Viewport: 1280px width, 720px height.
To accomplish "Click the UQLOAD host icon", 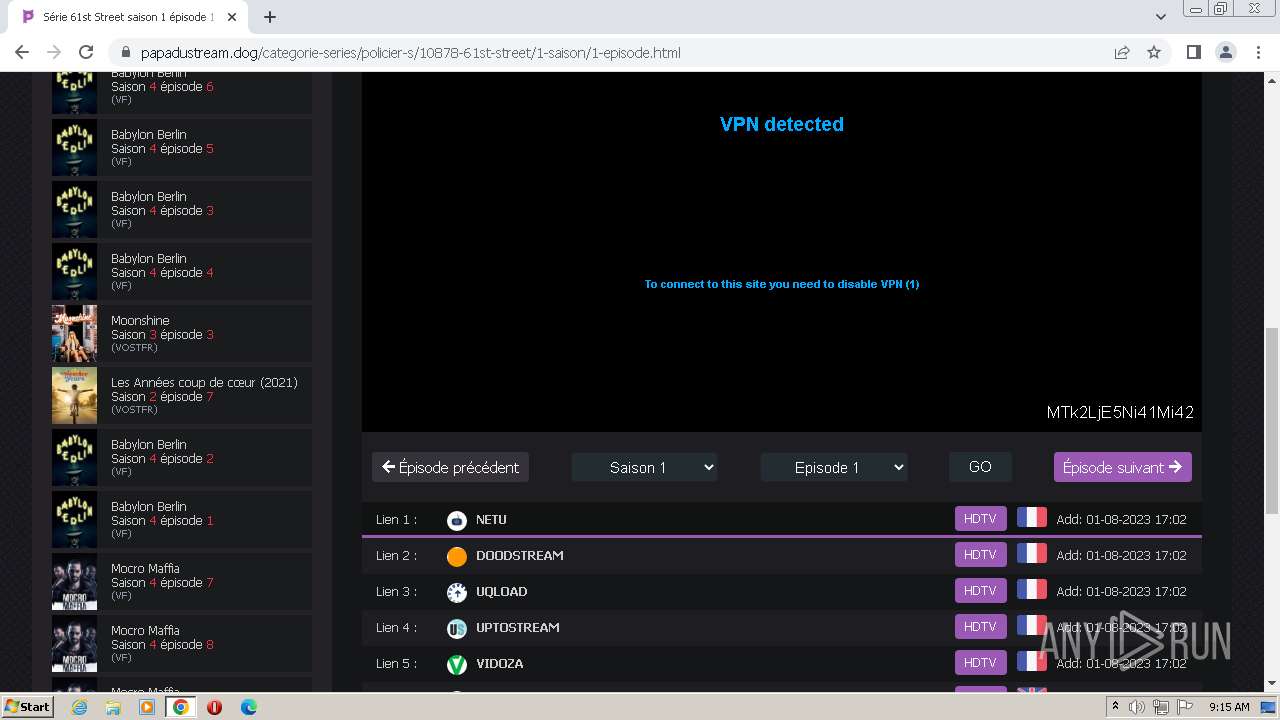I will [457, 592].
